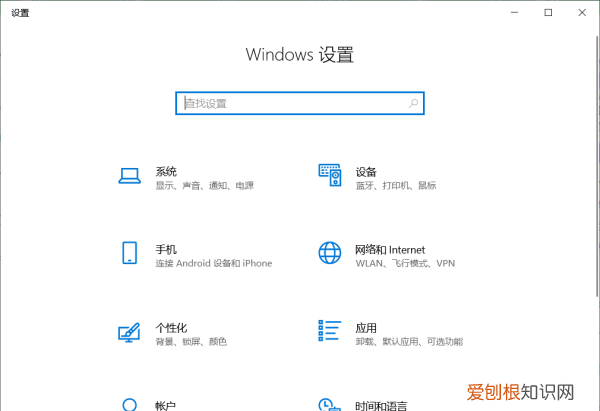Screen dimensions: 600x411
Task: Open the 帐户 settings category label
Action: 166,406
